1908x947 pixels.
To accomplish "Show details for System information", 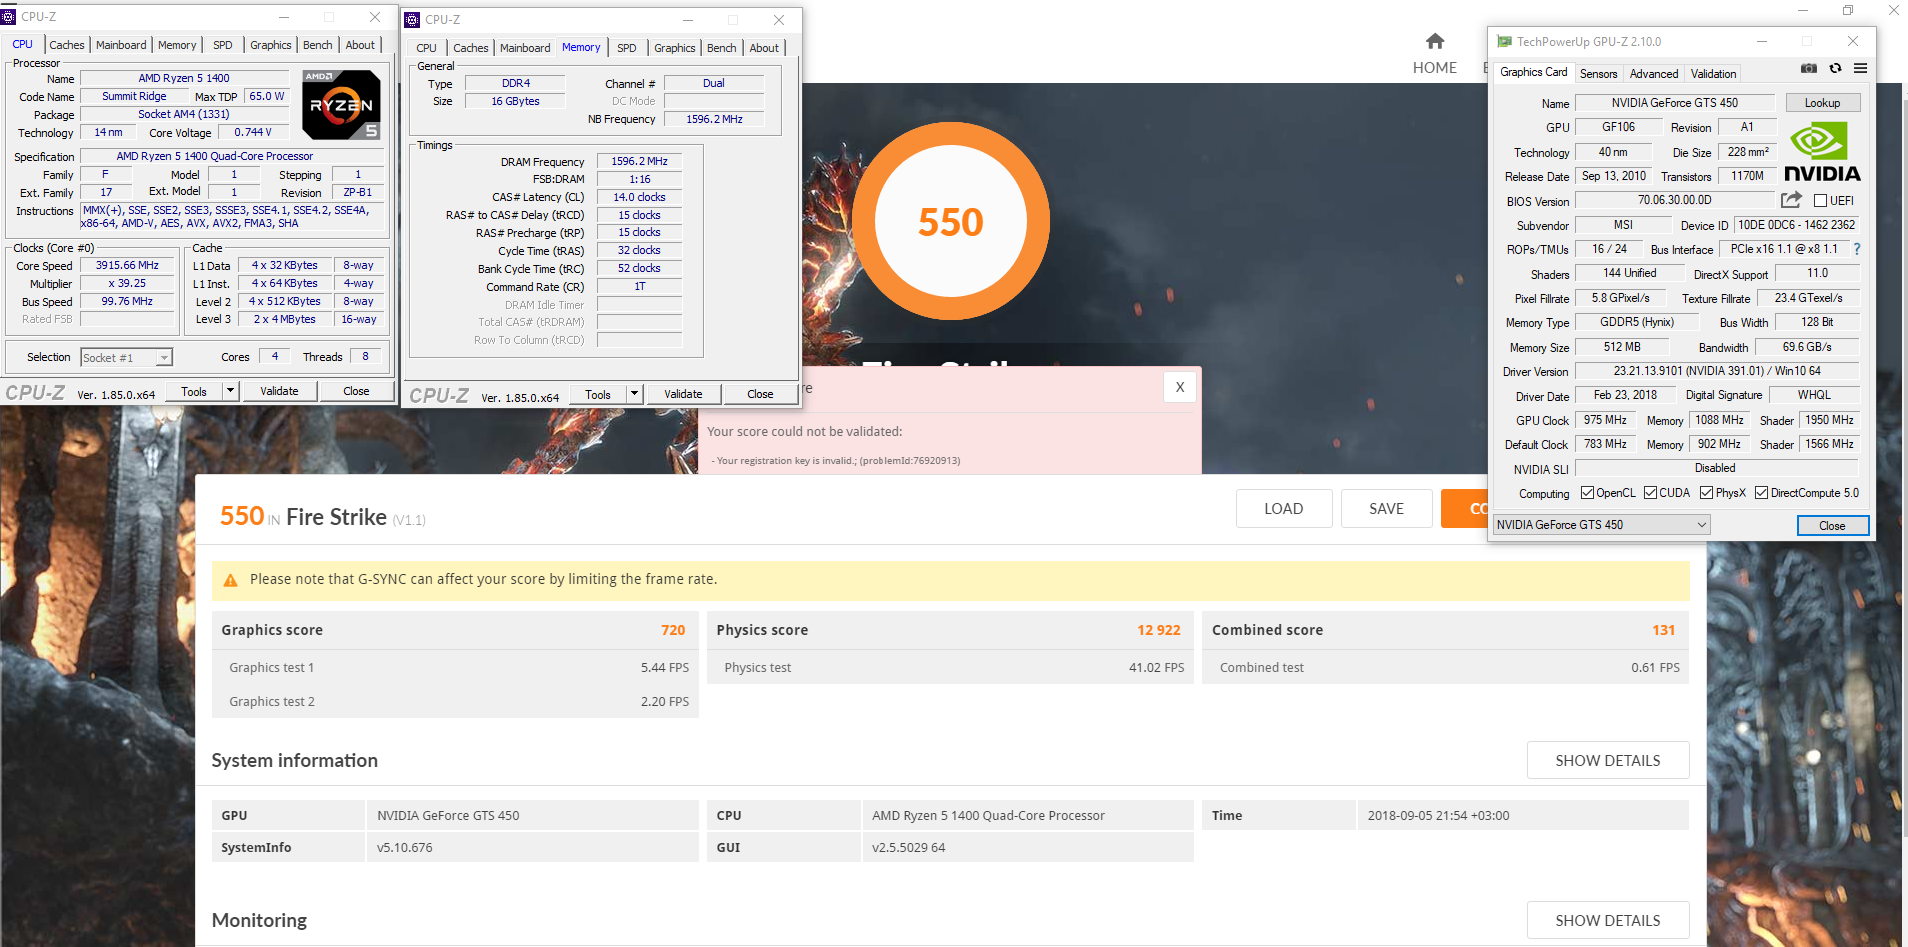I will pyautogui.click(x=1608, y=761).
